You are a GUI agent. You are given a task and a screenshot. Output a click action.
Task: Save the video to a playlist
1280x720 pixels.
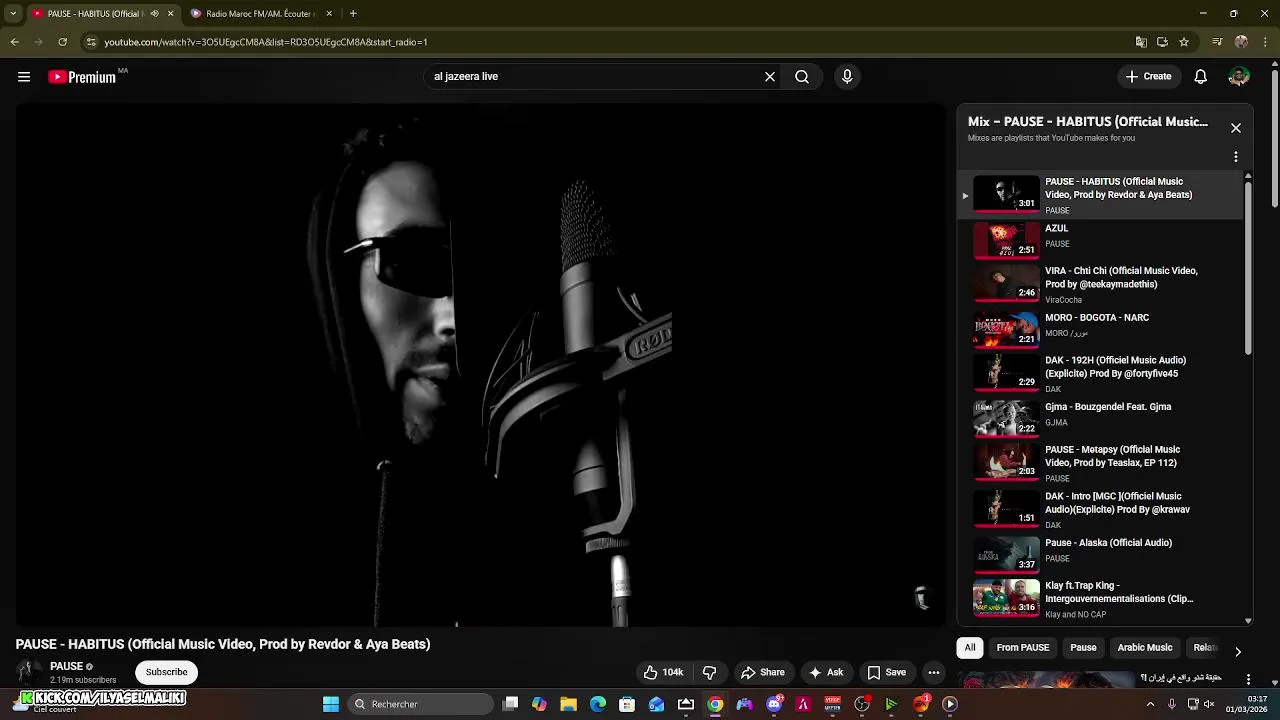coord(886,673)
